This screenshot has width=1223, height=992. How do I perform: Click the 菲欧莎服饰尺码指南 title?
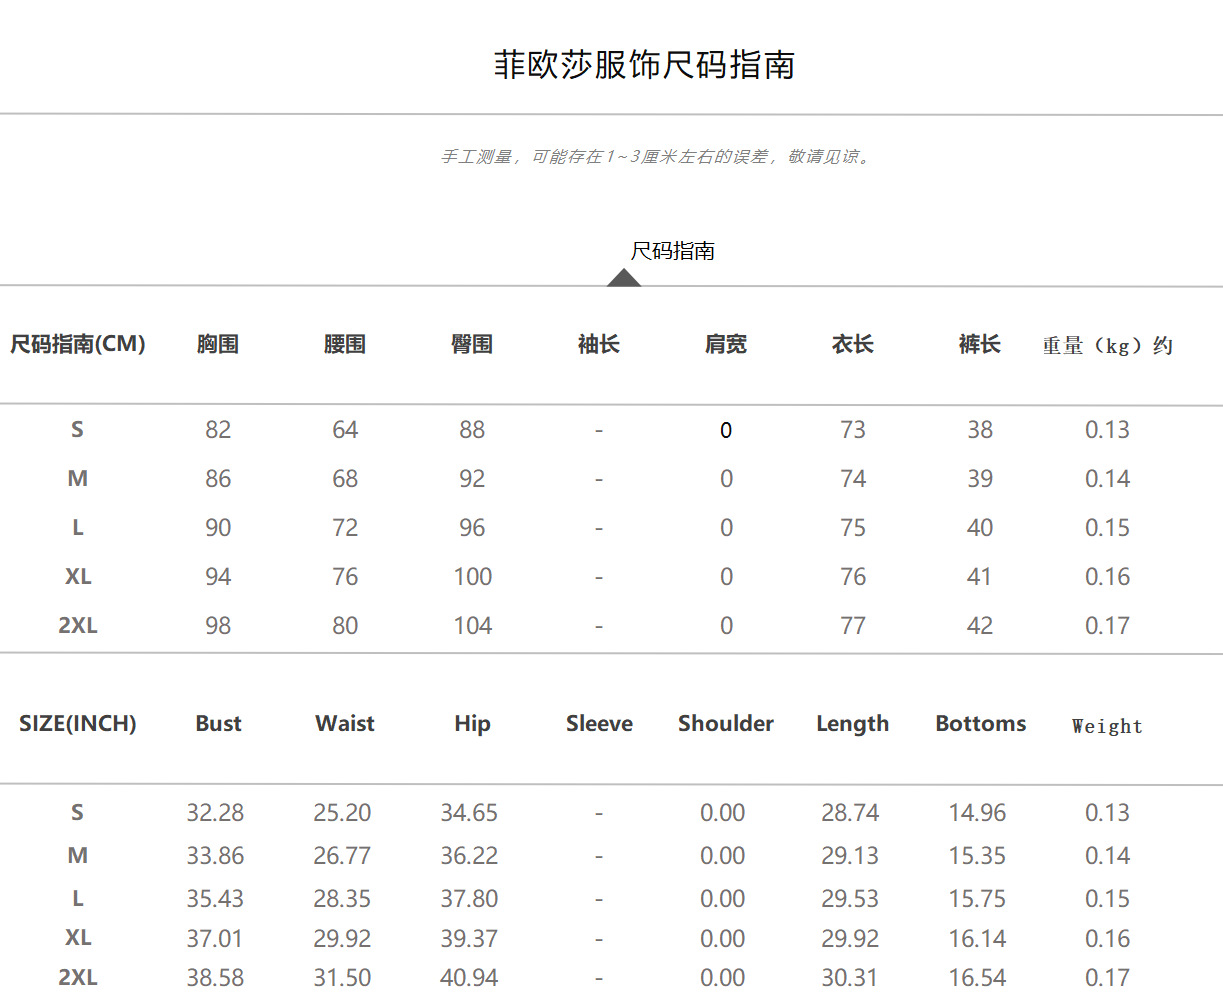pyautogui.click(x=644, y=65)
